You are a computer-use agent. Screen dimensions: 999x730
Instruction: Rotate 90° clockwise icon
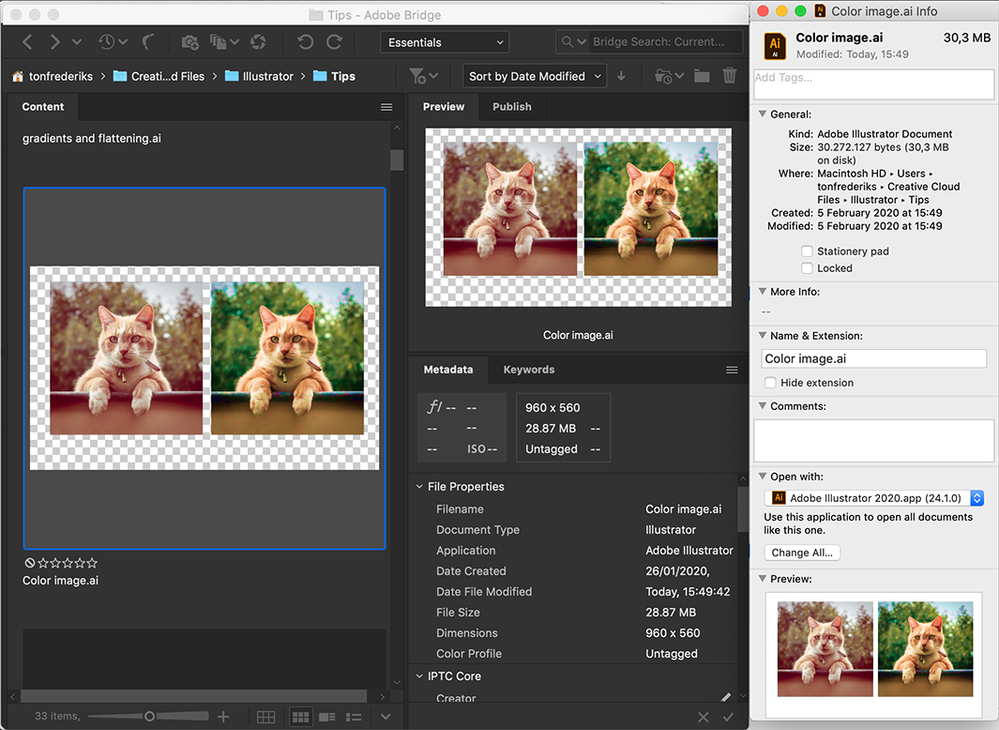(334, 42)
